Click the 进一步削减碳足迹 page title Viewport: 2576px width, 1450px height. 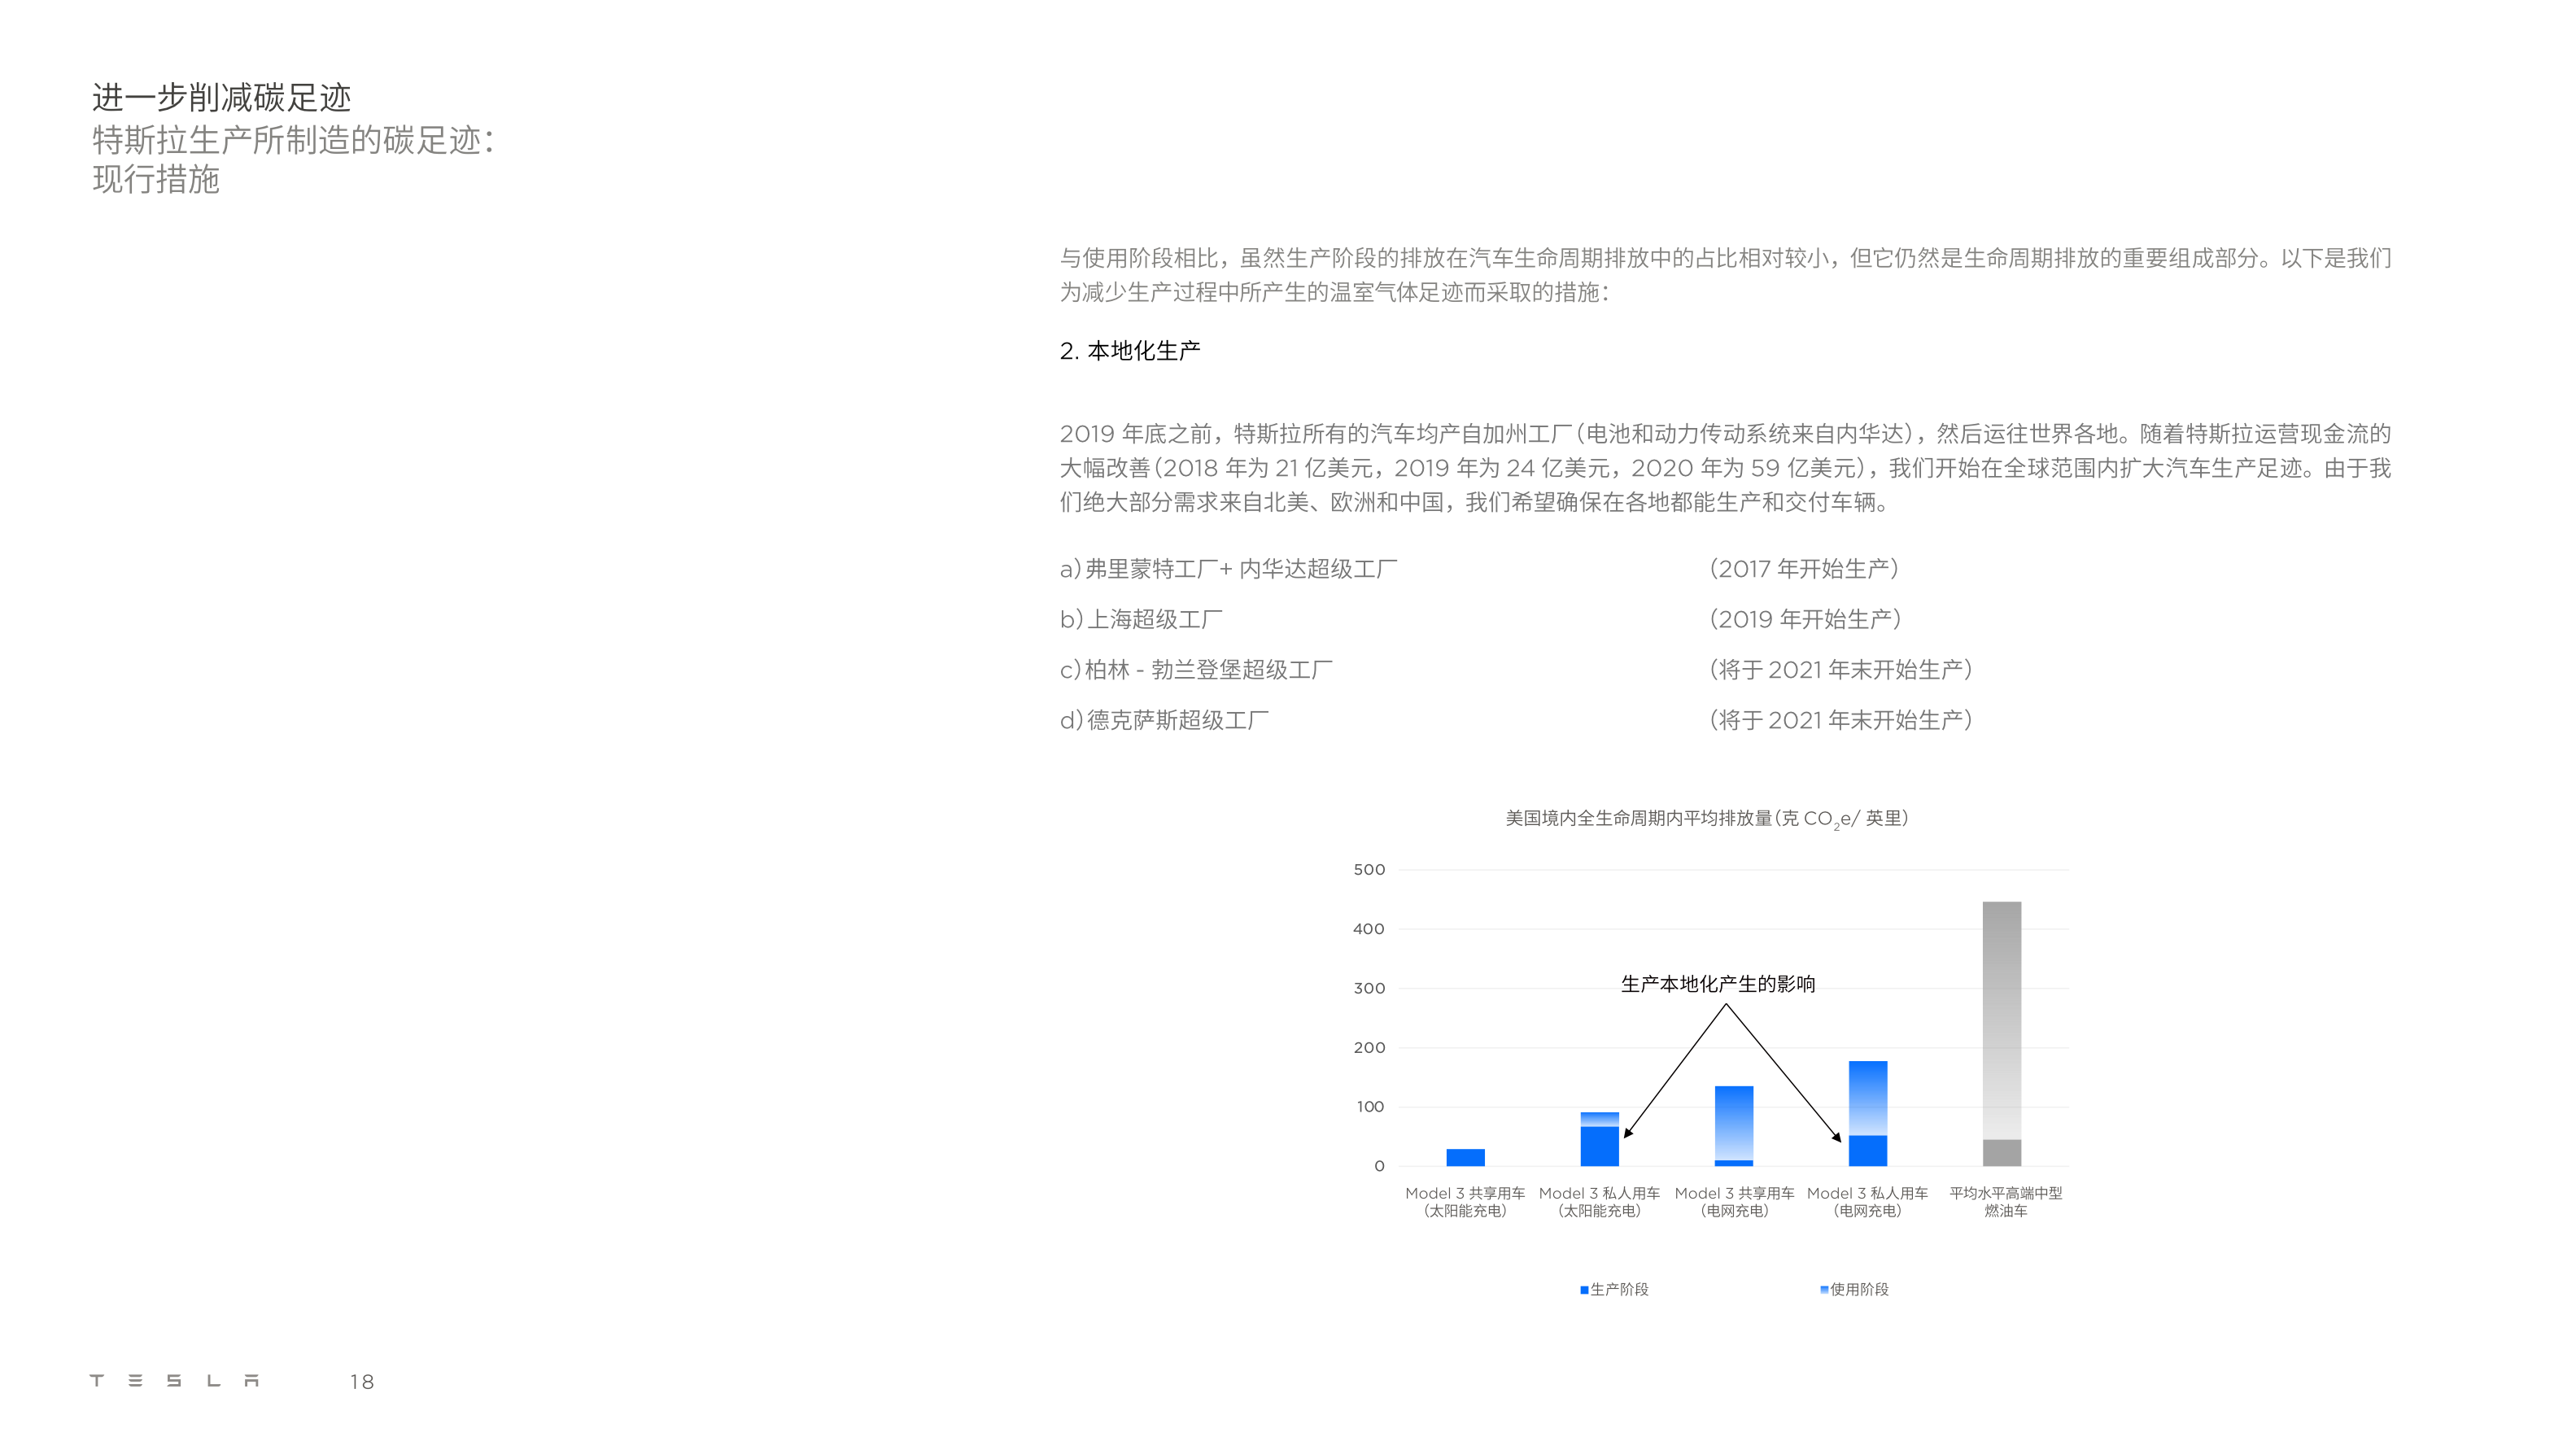(x=221, y=98)
